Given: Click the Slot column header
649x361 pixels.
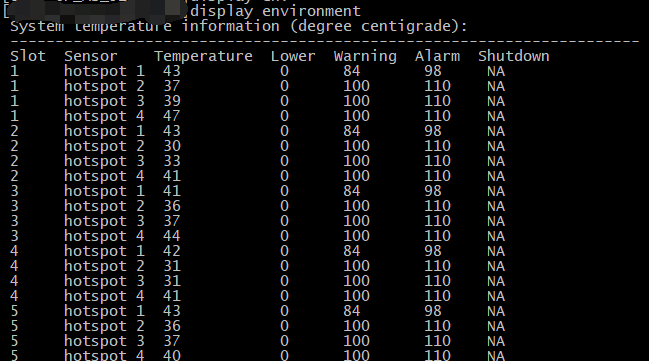Looking at the screenshot, I should pyautogui.click(x=28, y=56).
